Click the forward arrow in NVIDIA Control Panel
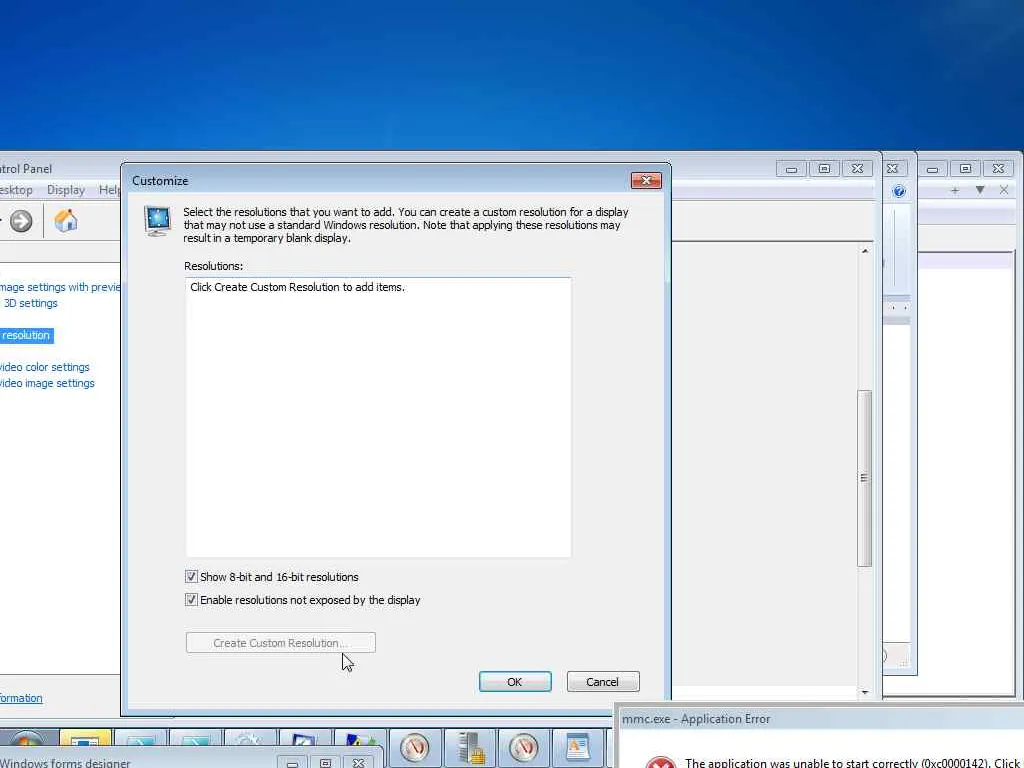The height and width of the screenshot is (768, 1024). tap(21, 221)
